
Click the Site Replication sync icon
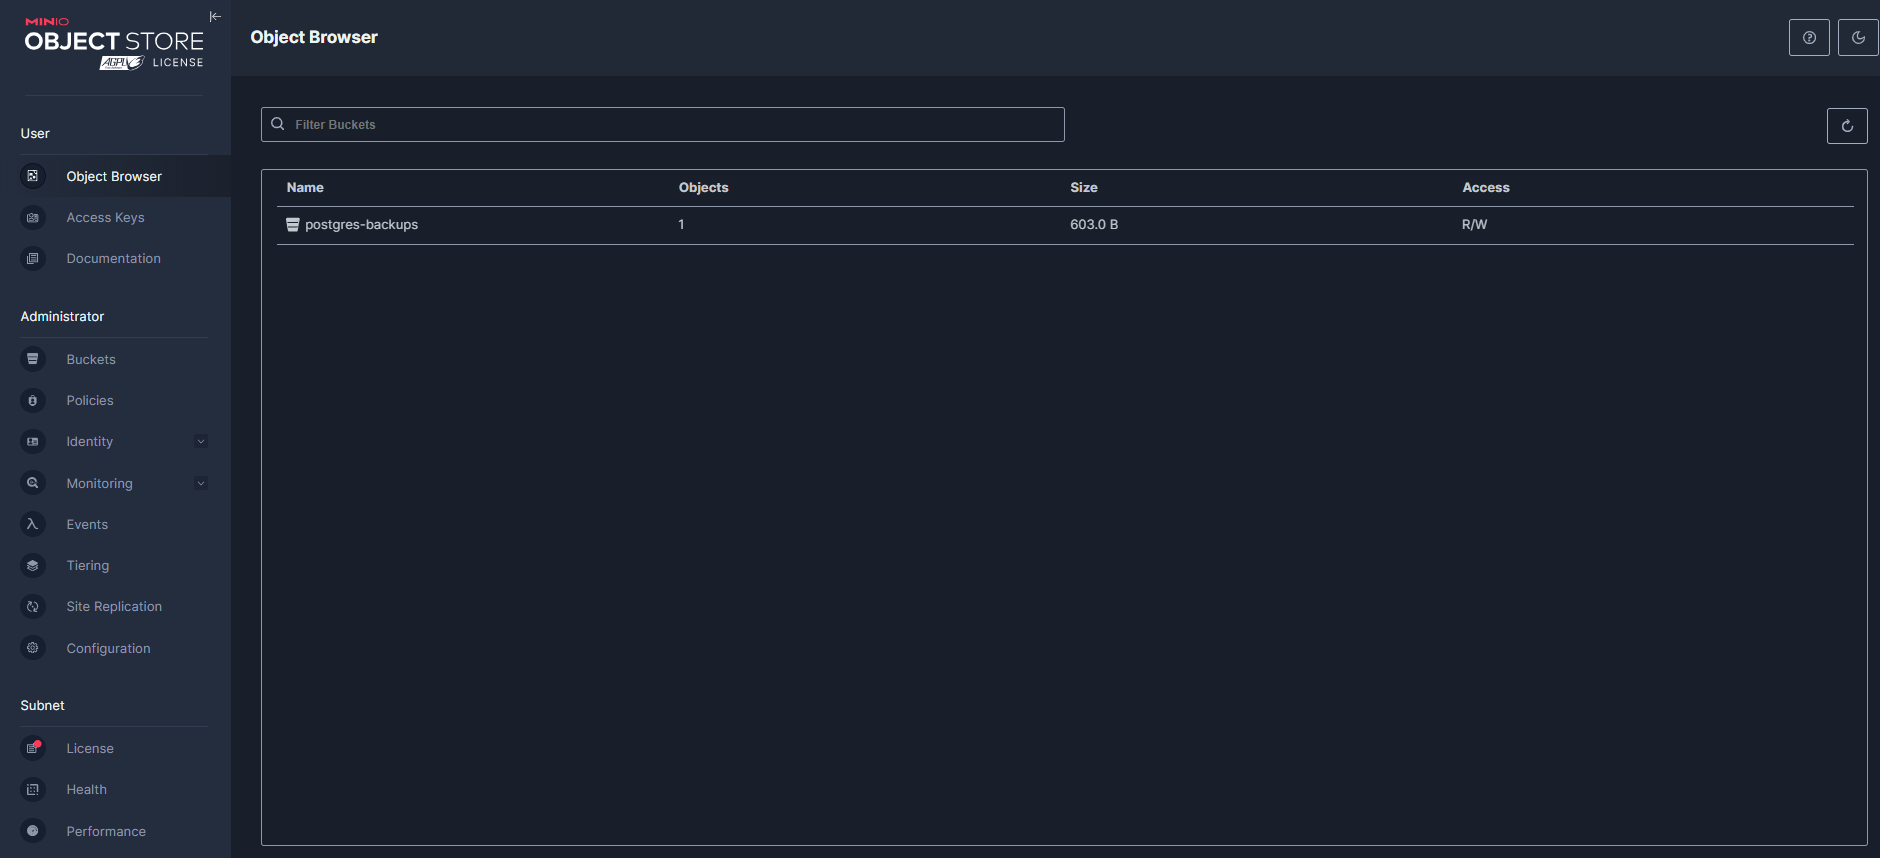tap(33, 606)
